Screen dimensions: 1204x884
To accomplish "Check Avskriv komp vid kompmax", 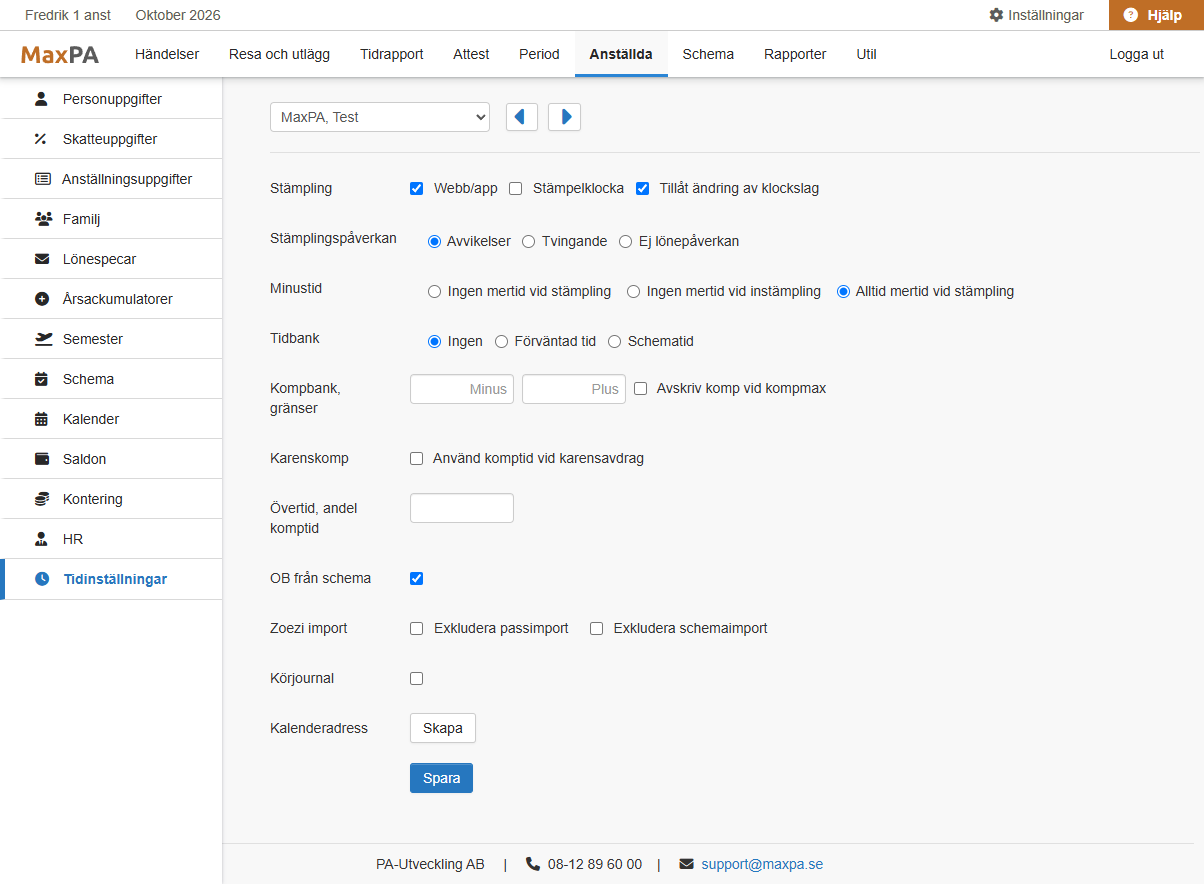I will click(641, 388).
